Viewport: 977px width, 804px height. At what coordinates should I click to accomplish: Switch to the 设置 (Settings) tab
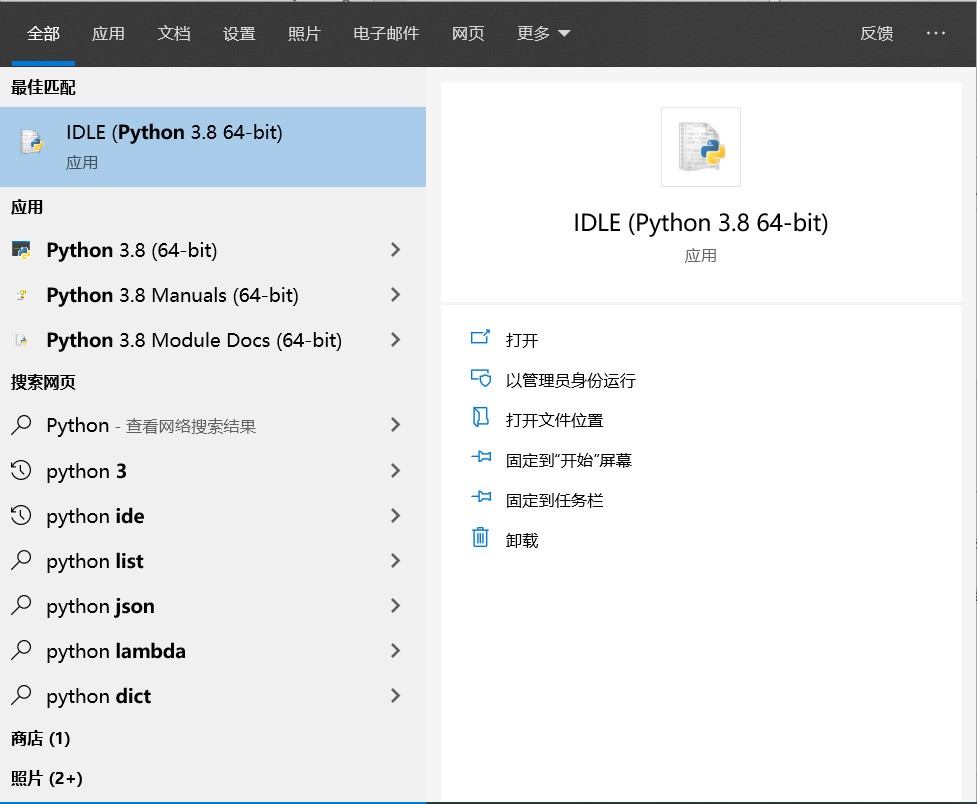pyautogui.click(x=239, y=33)
